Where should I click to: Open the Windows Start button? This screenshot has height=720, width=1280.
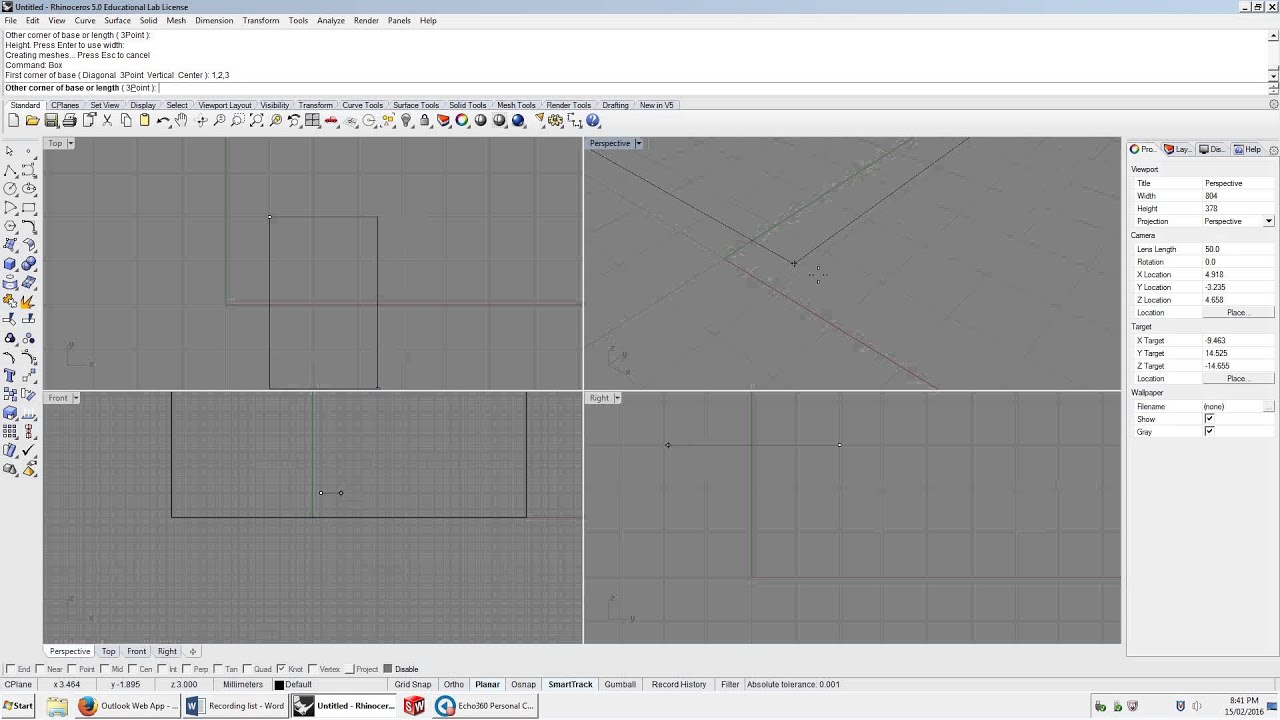18,706
